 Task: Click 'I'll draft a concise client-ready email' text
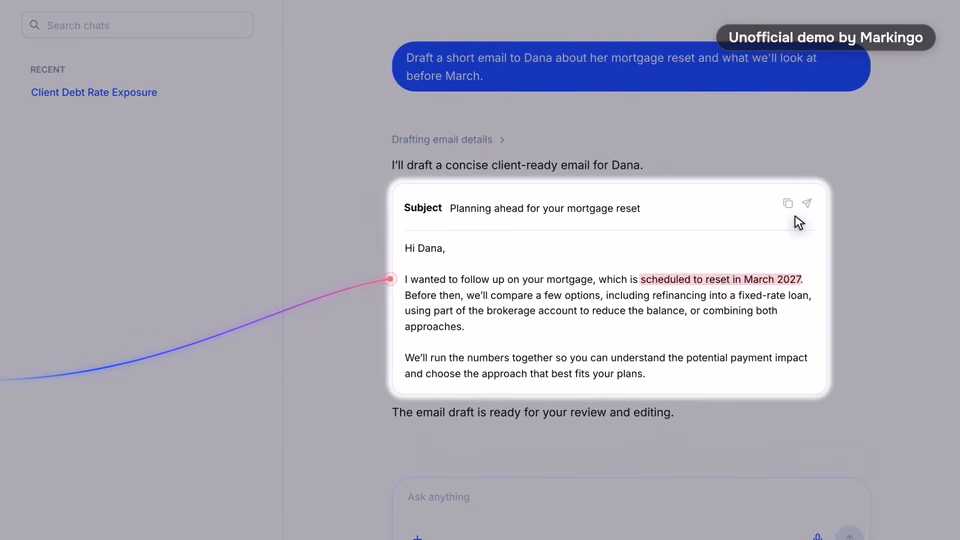(517, 165)
